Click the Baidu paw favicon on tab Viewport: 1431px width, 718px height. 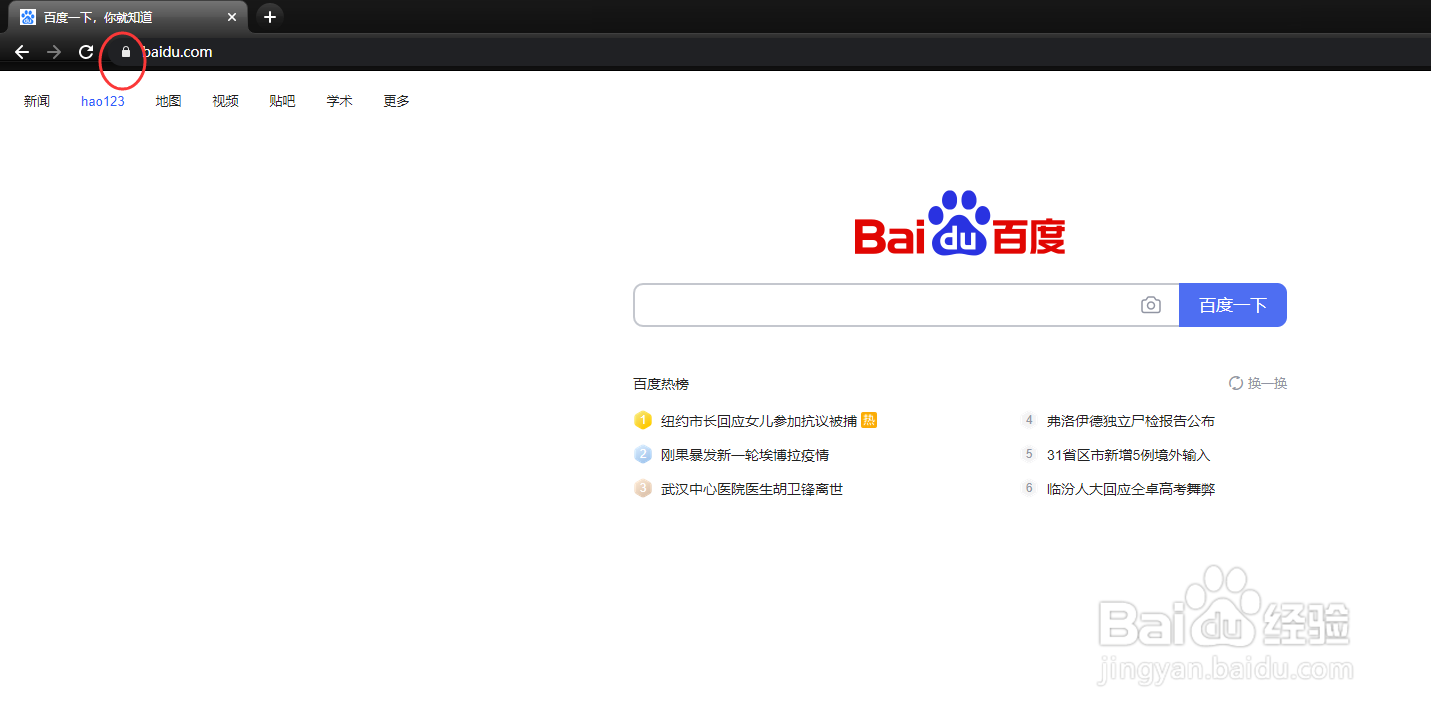point(28,17)
